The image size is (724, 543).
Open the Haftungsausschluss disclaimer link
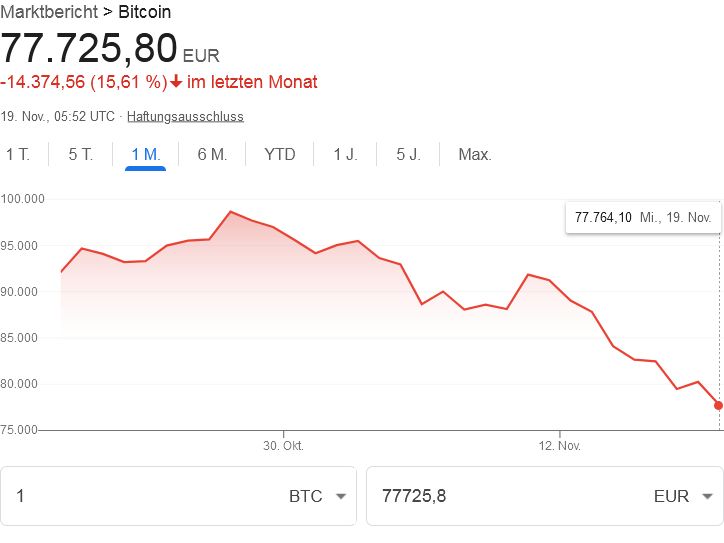tap(185, 116)
